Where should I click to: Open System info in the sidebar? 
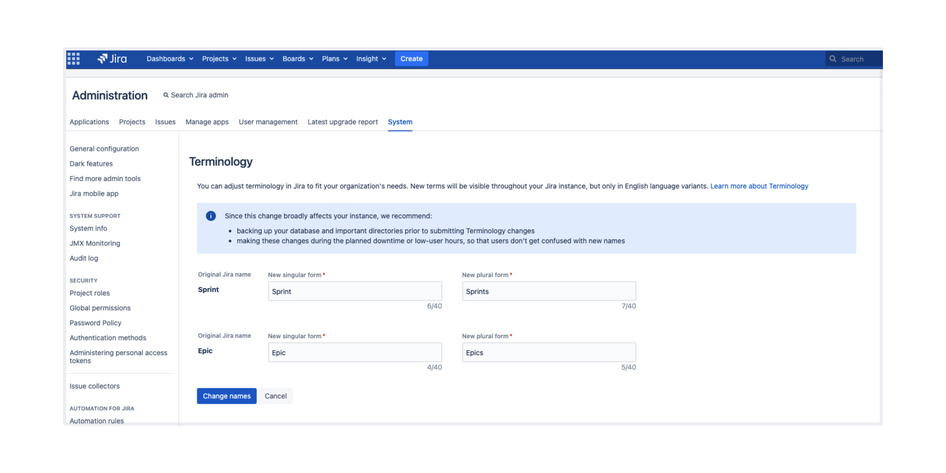[x=89, y=229]
